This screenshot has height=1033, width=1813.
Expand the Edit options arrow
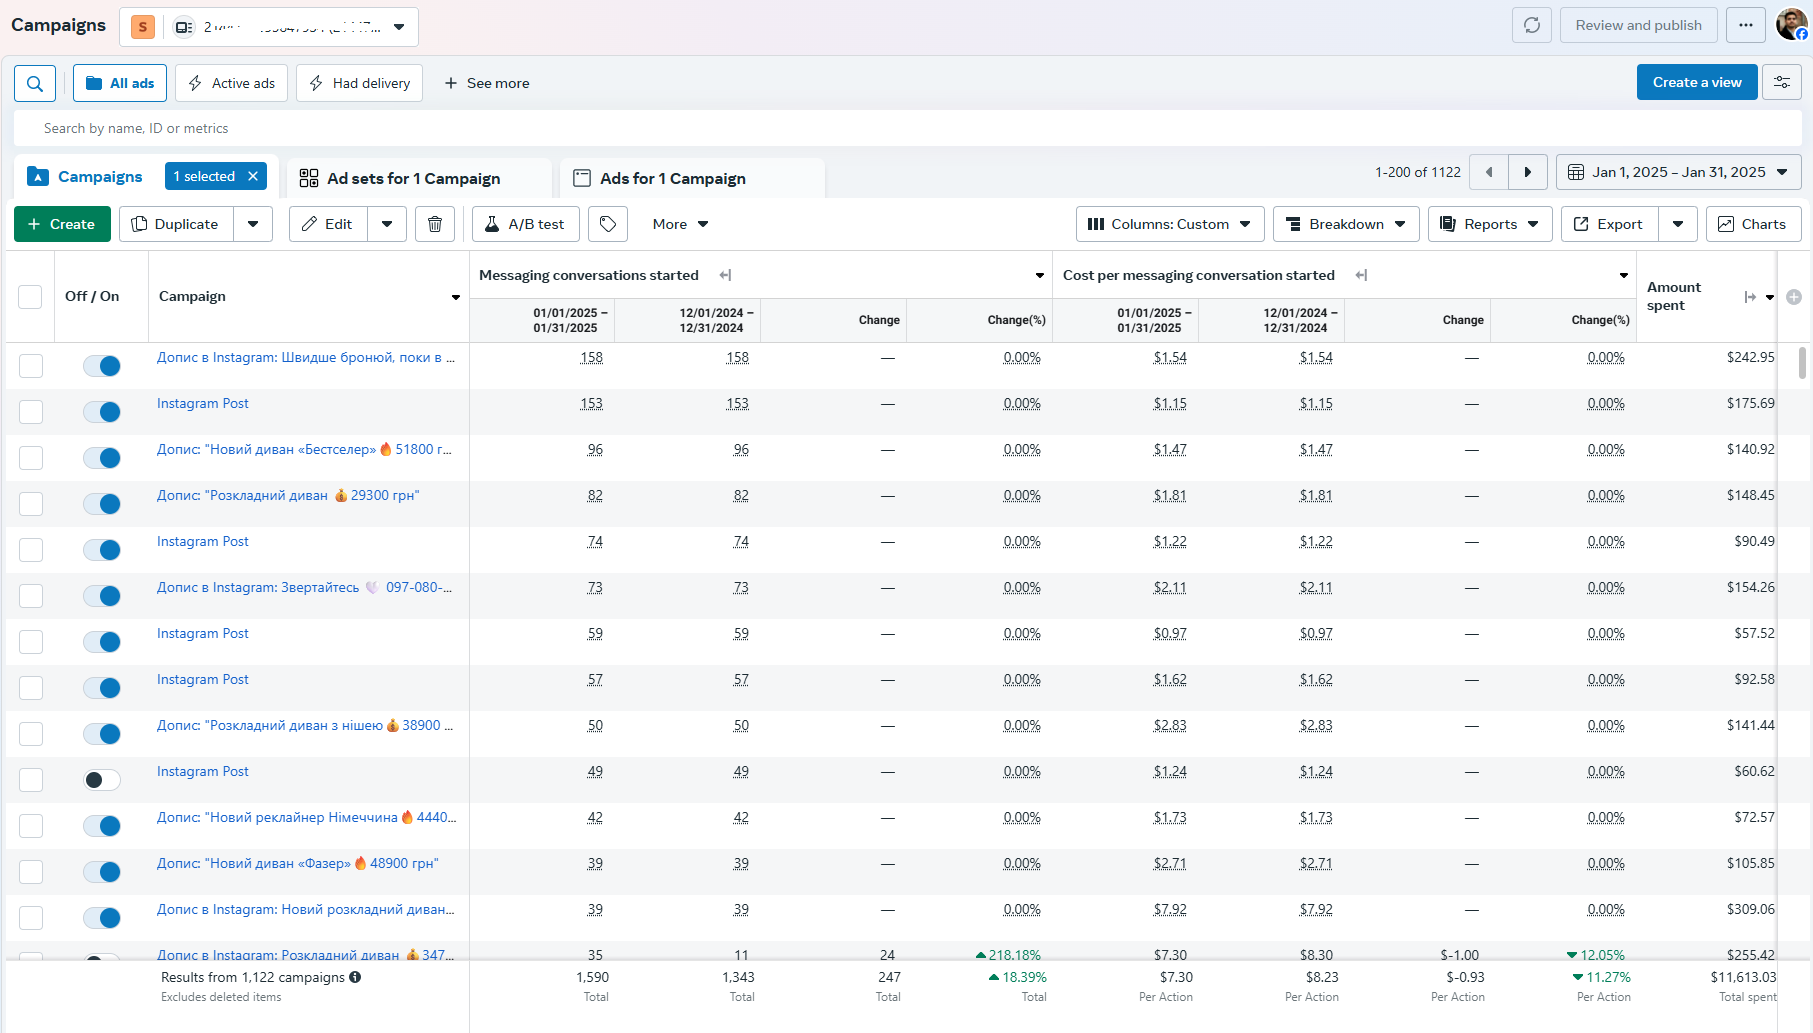(x=387, y=224)
